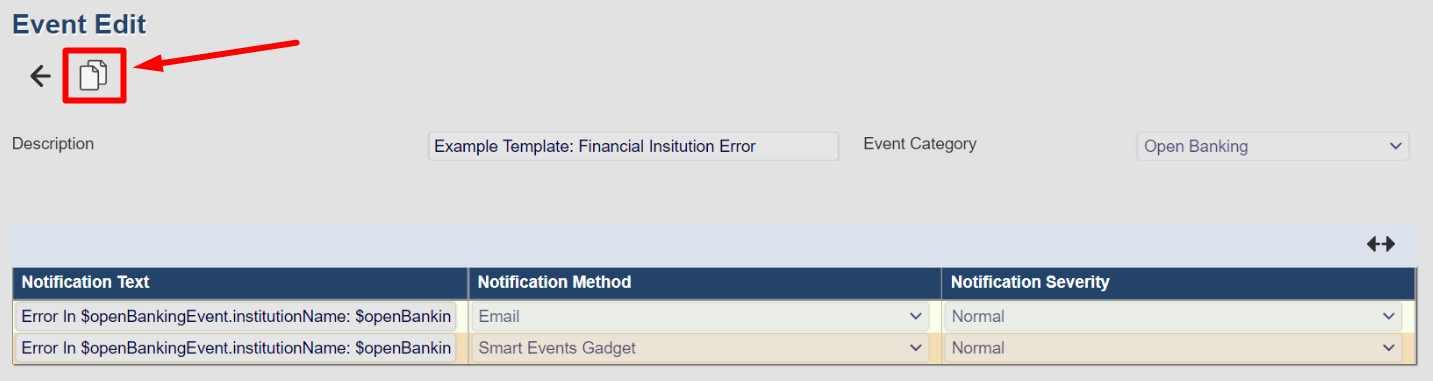The image size is (1433, 381).
Task: Go back using the left arrow icon
Action: tap(40, 76)
